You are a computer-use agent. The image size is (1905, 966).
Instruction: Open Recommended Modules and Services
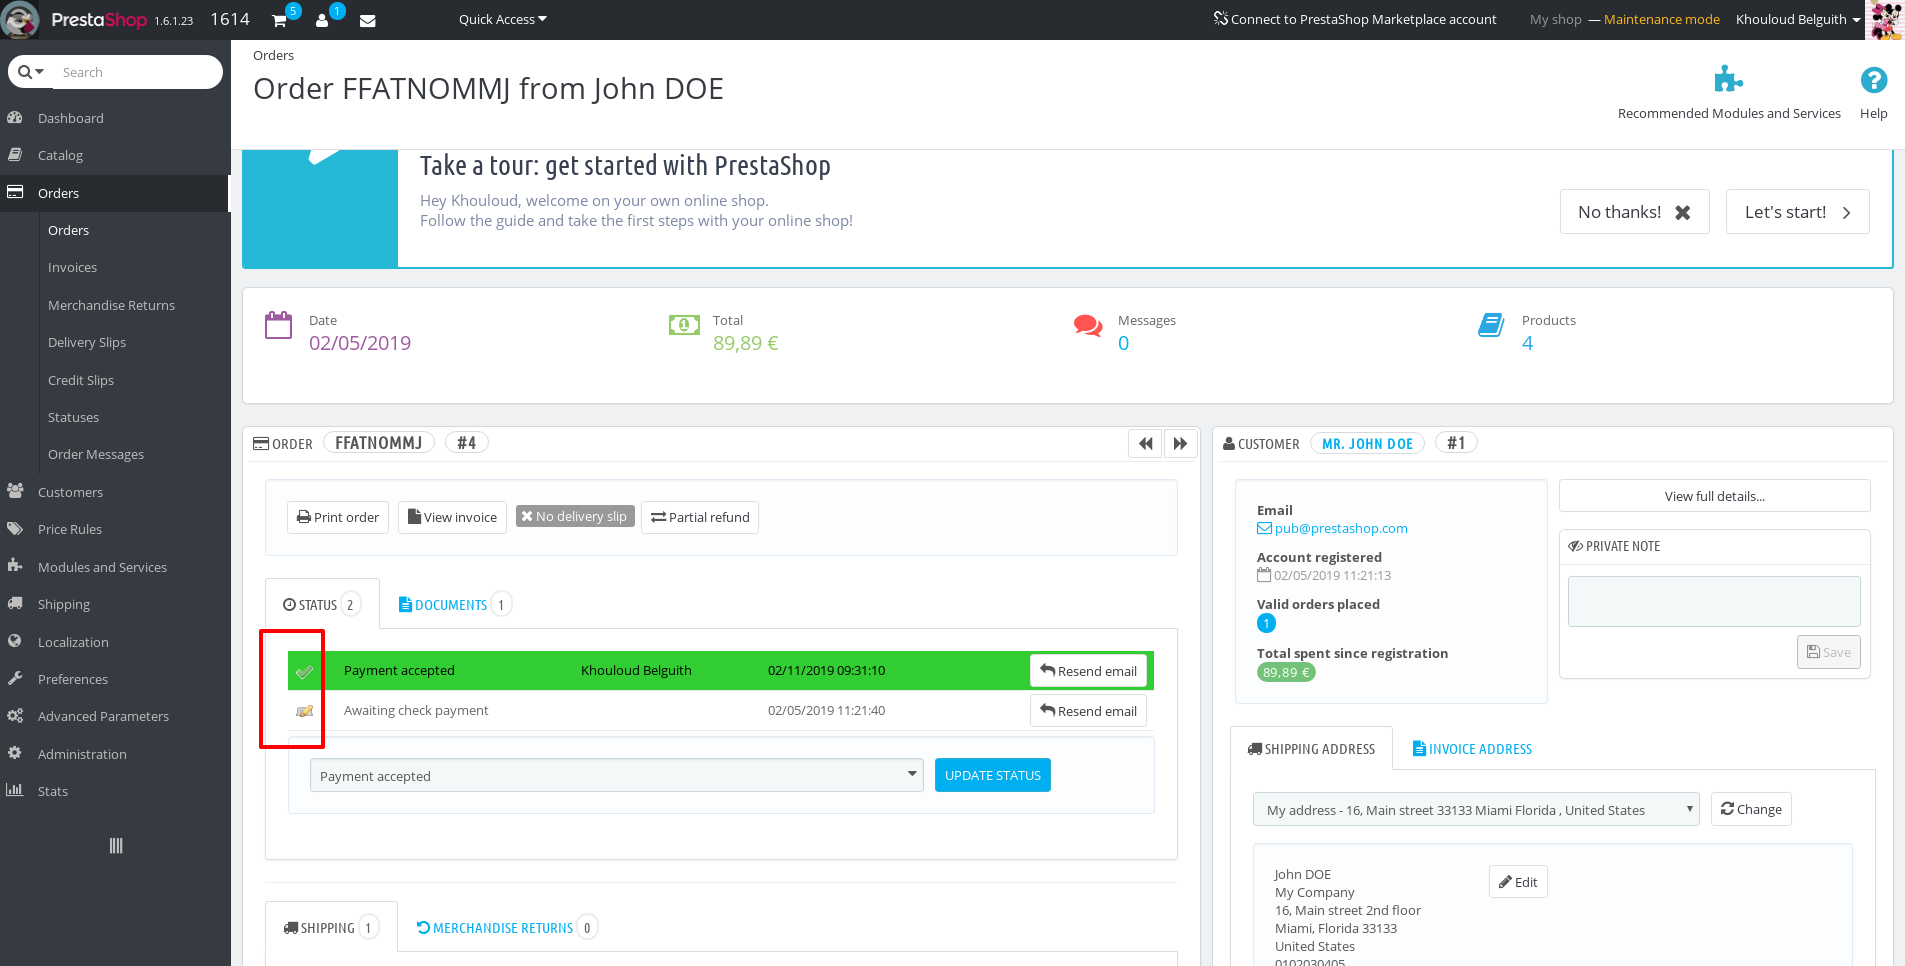(1729, 80)
